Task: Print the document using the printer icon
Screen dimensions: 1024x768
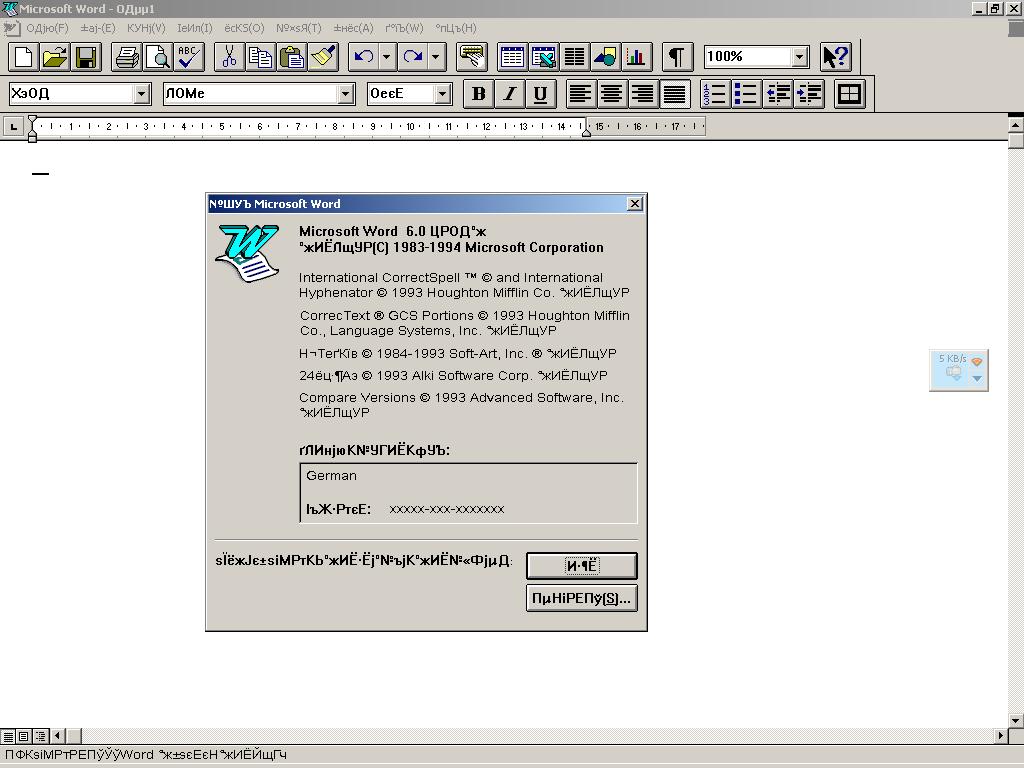Action: tap(127, 57)
